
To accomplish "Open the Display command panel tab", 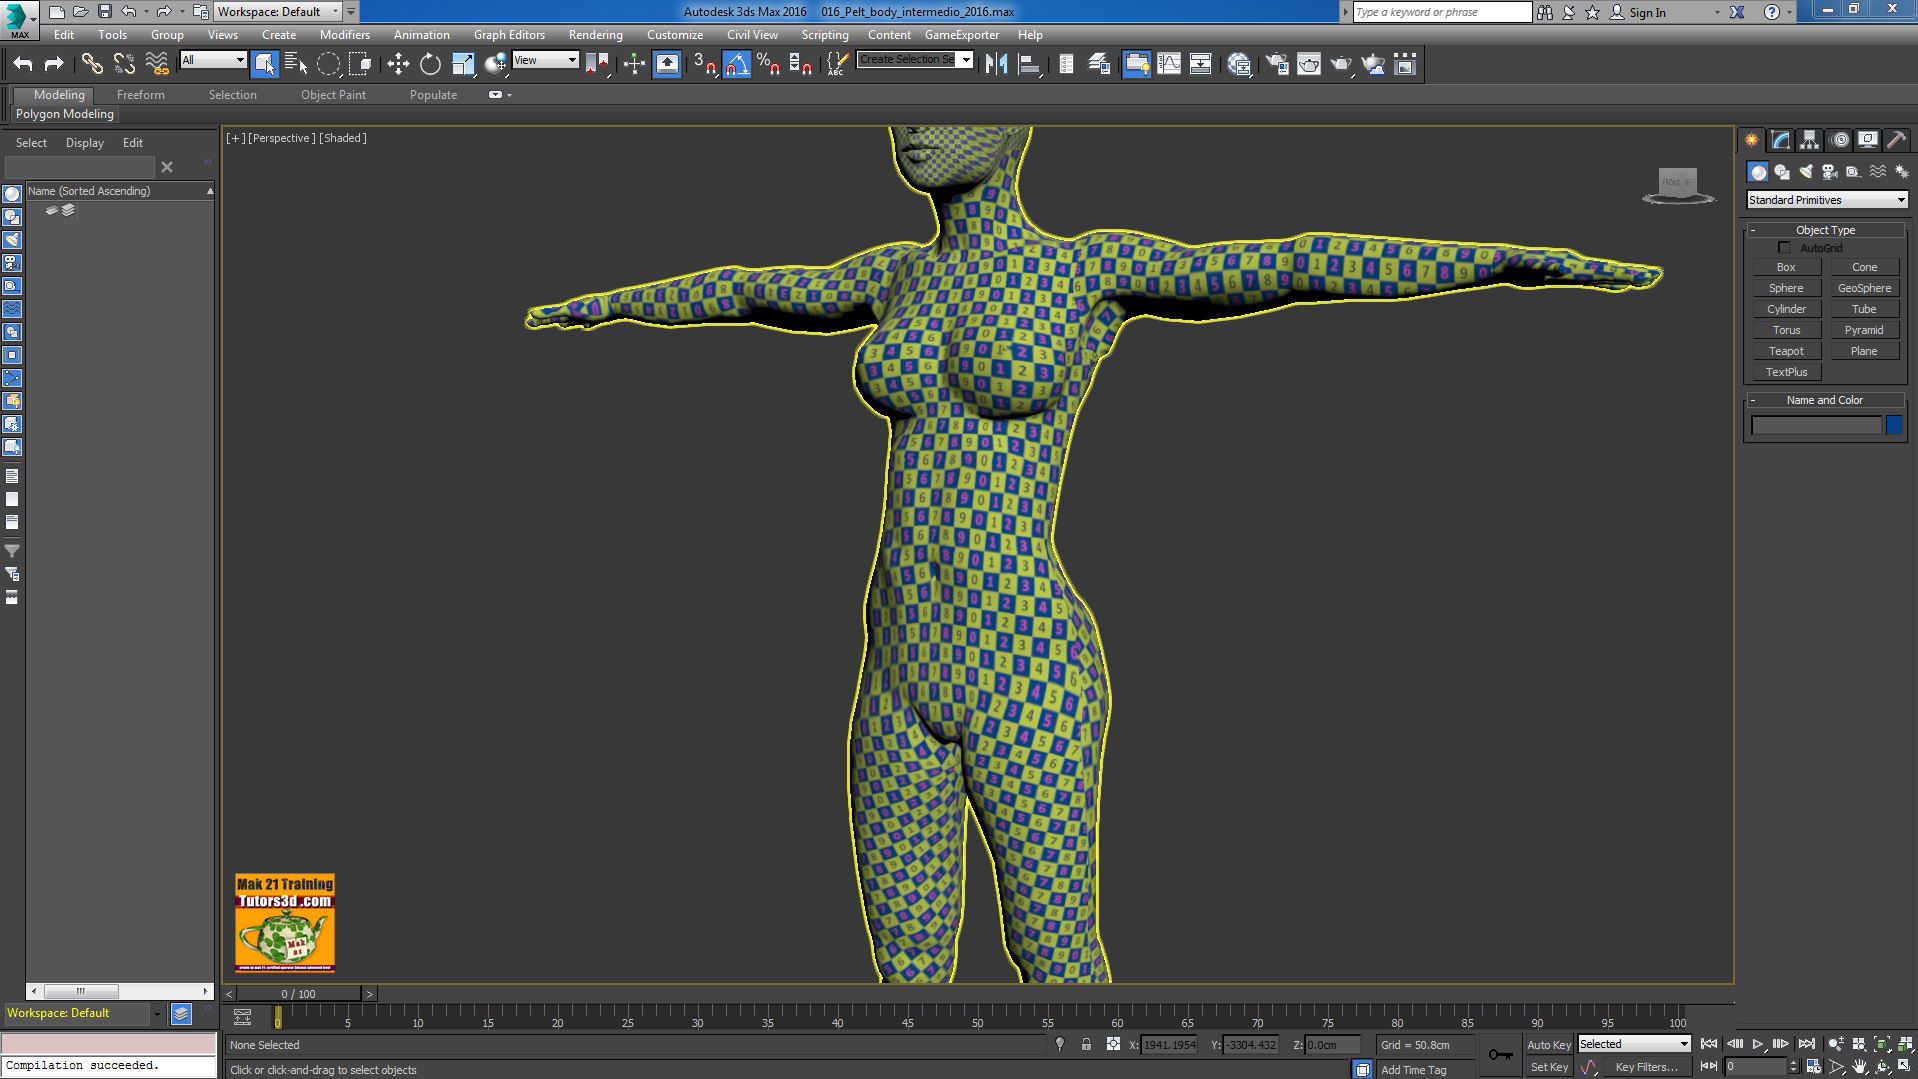I will coord(1867,140).
